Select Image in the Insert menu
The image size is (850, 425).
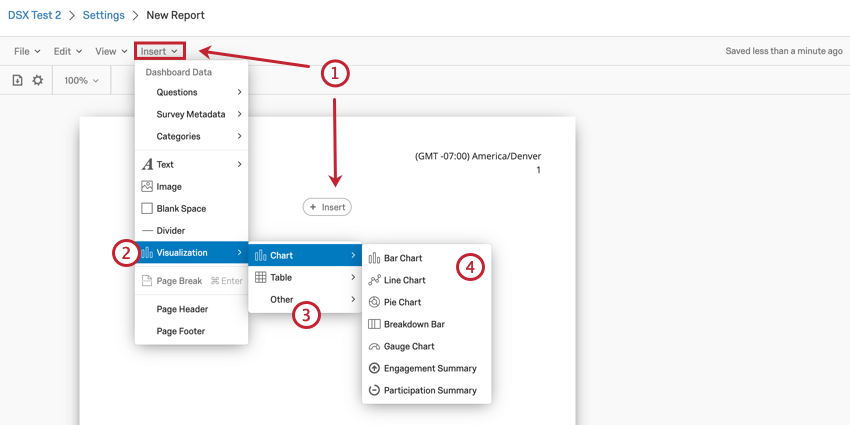click(x=191, y=186)
